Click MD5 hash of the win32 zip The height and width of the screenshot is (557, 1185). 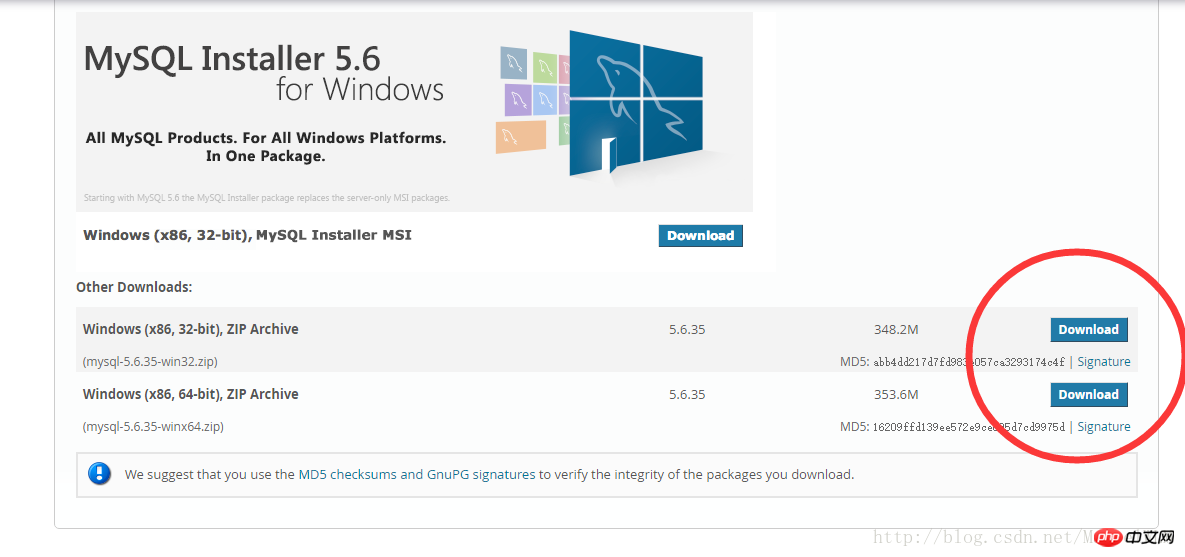click(969, 361)
